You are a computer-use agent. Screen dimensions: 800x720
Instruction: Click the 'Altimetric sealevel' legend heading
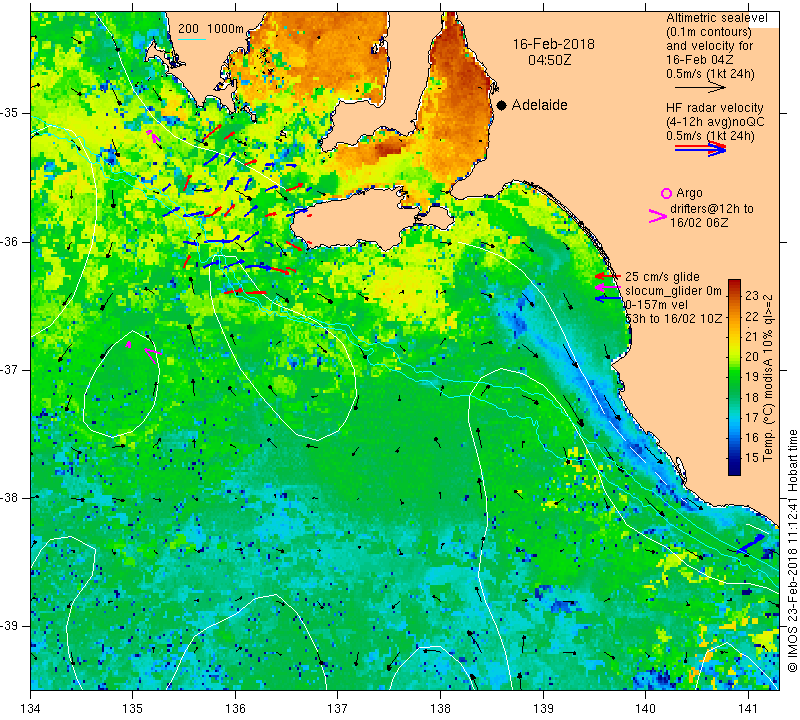pos(717,18)
